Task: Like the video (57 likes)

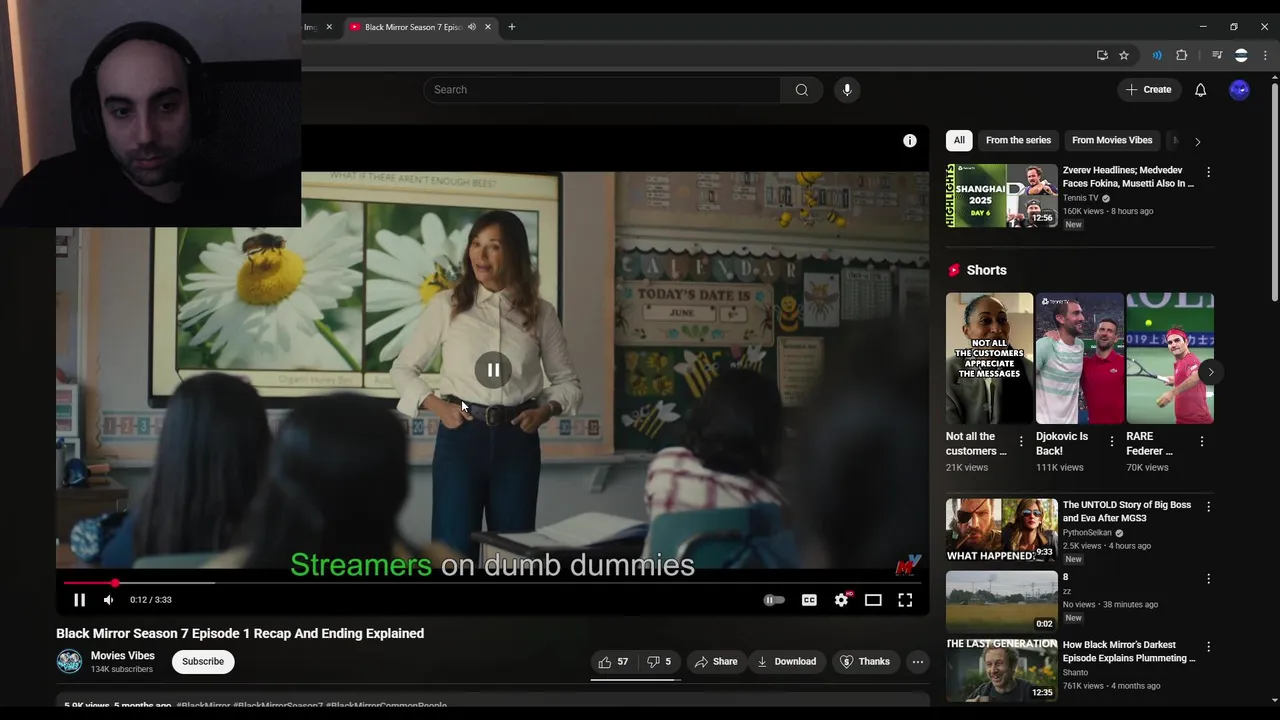Action: pos(613,662)
